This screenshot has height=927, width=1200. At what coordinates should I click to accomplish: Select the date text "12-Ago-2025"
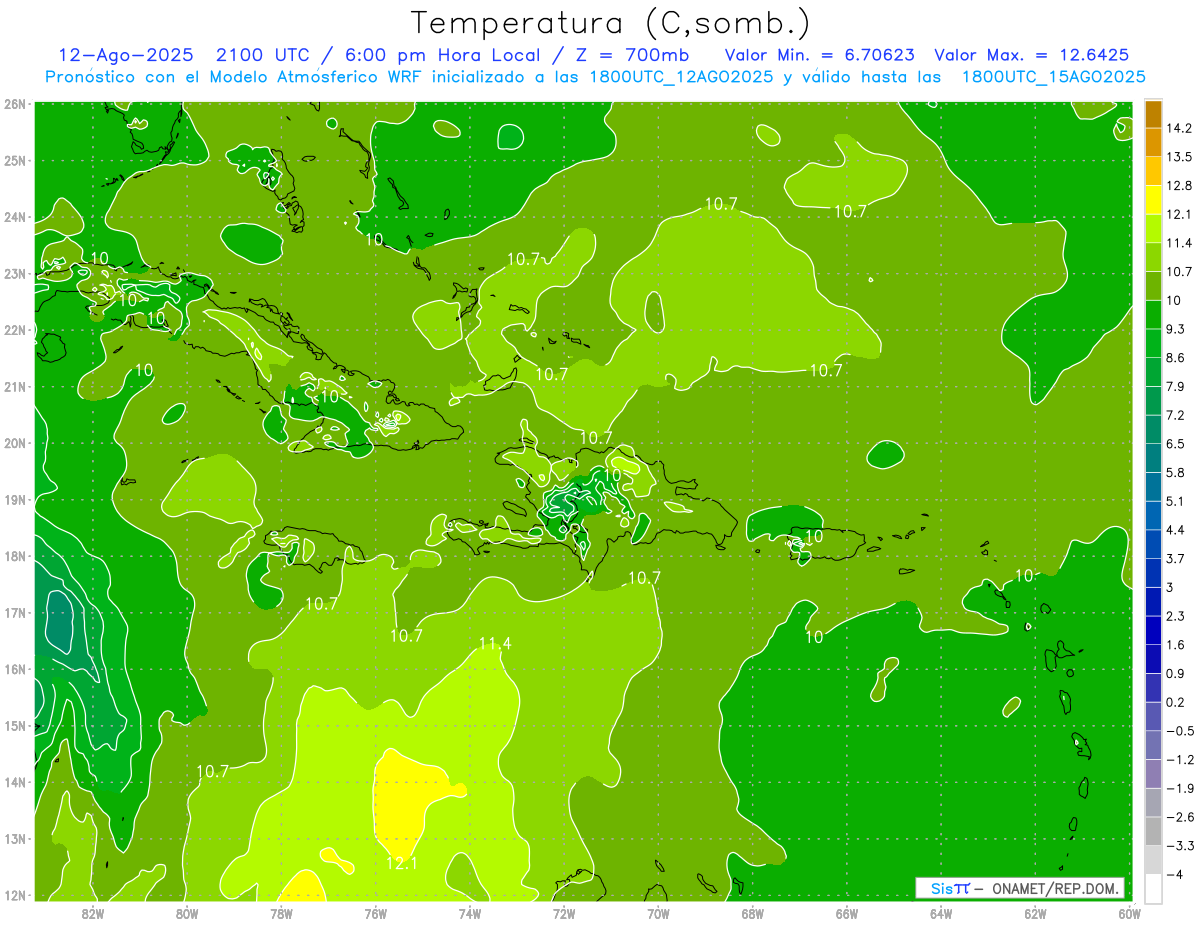(128, 55)
